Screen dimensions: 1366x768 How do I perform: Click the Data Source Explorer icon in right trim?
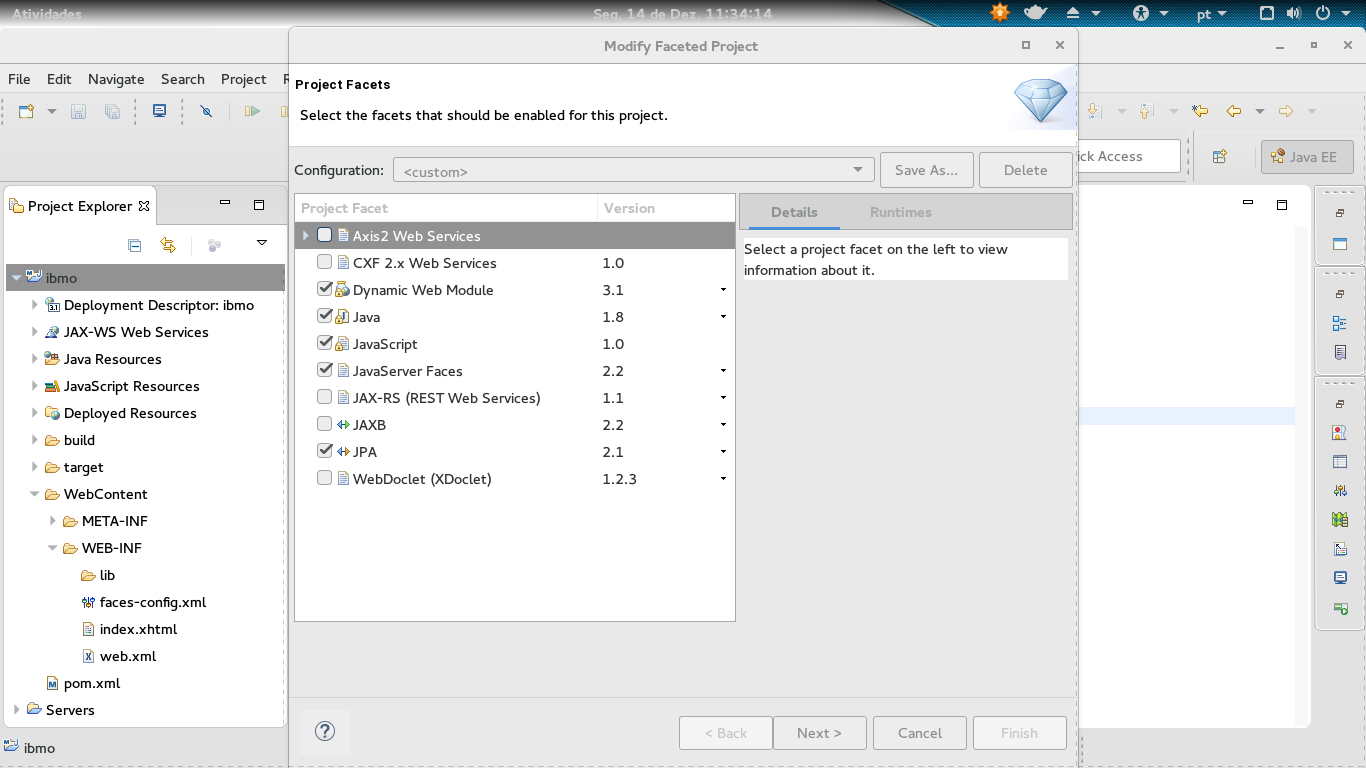pos(1340,520)
